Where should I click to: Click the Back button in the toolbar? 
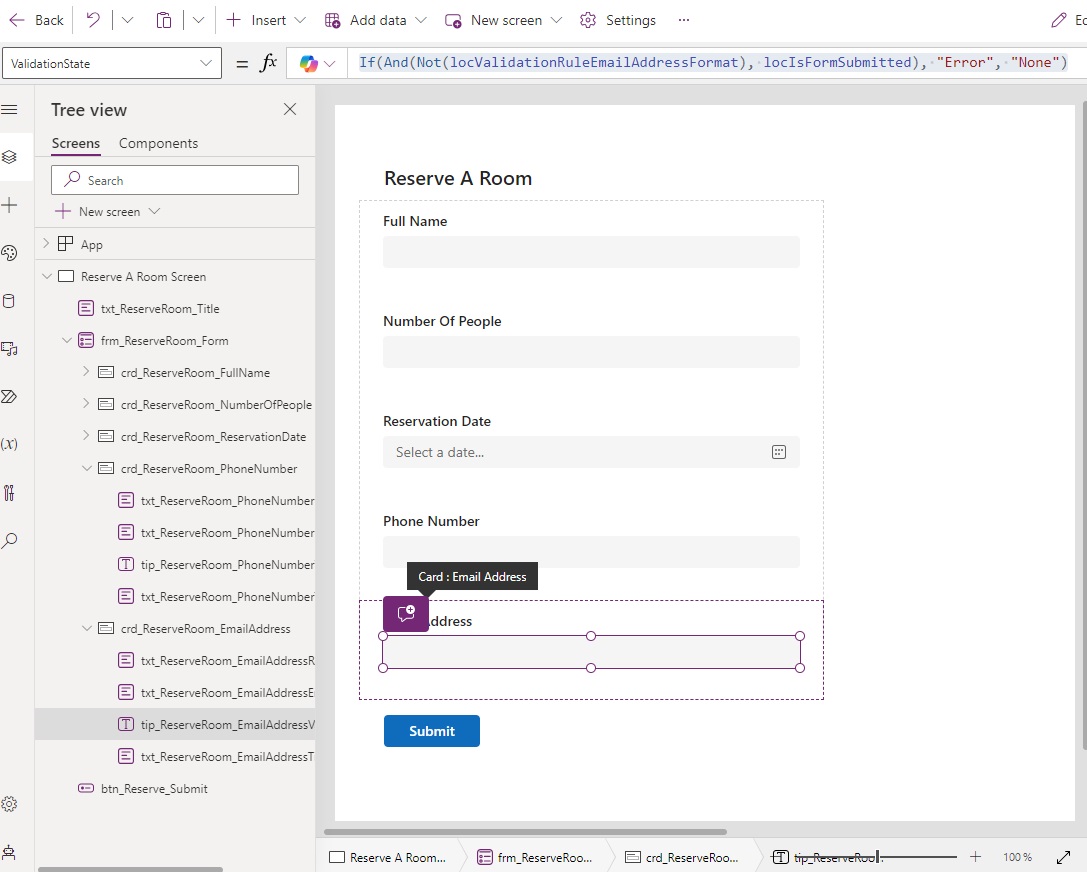click(36, 19)
